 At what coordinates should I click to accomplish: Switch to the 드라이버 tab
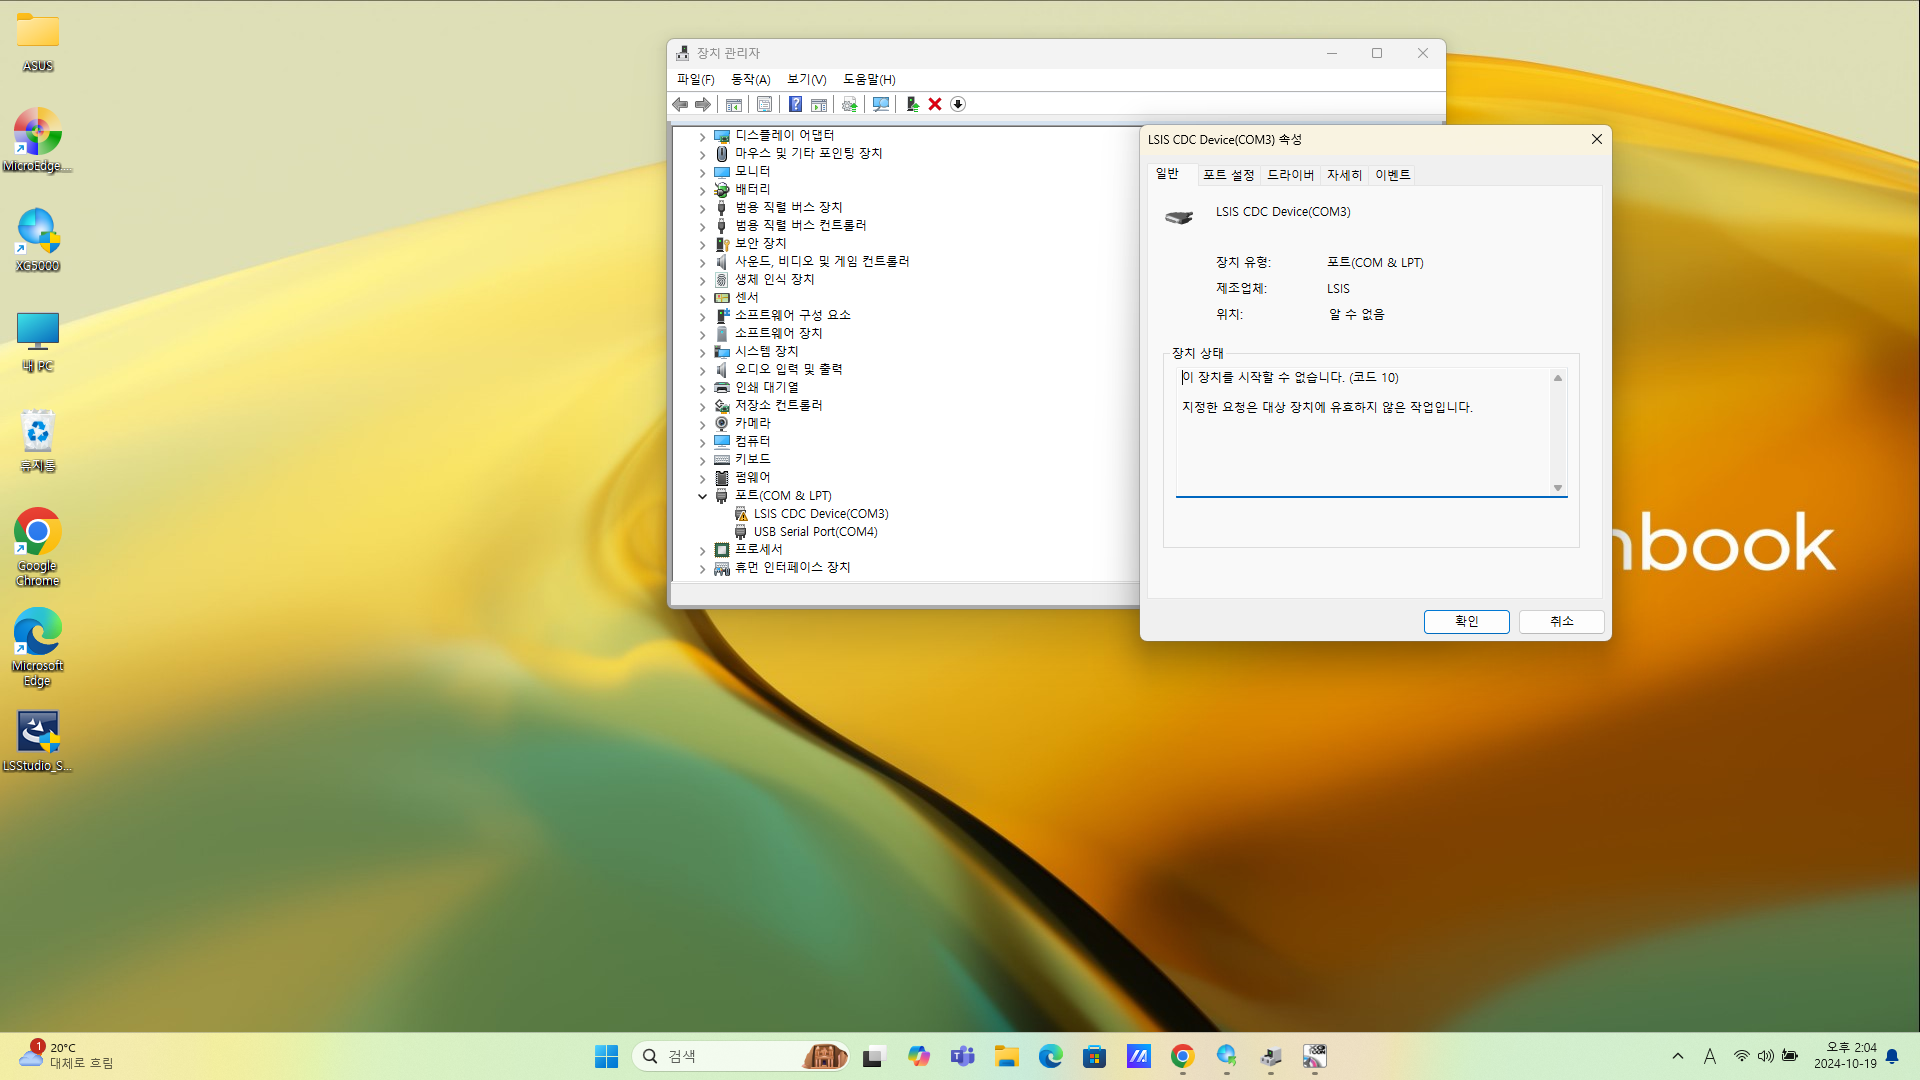click(1289, 174)
